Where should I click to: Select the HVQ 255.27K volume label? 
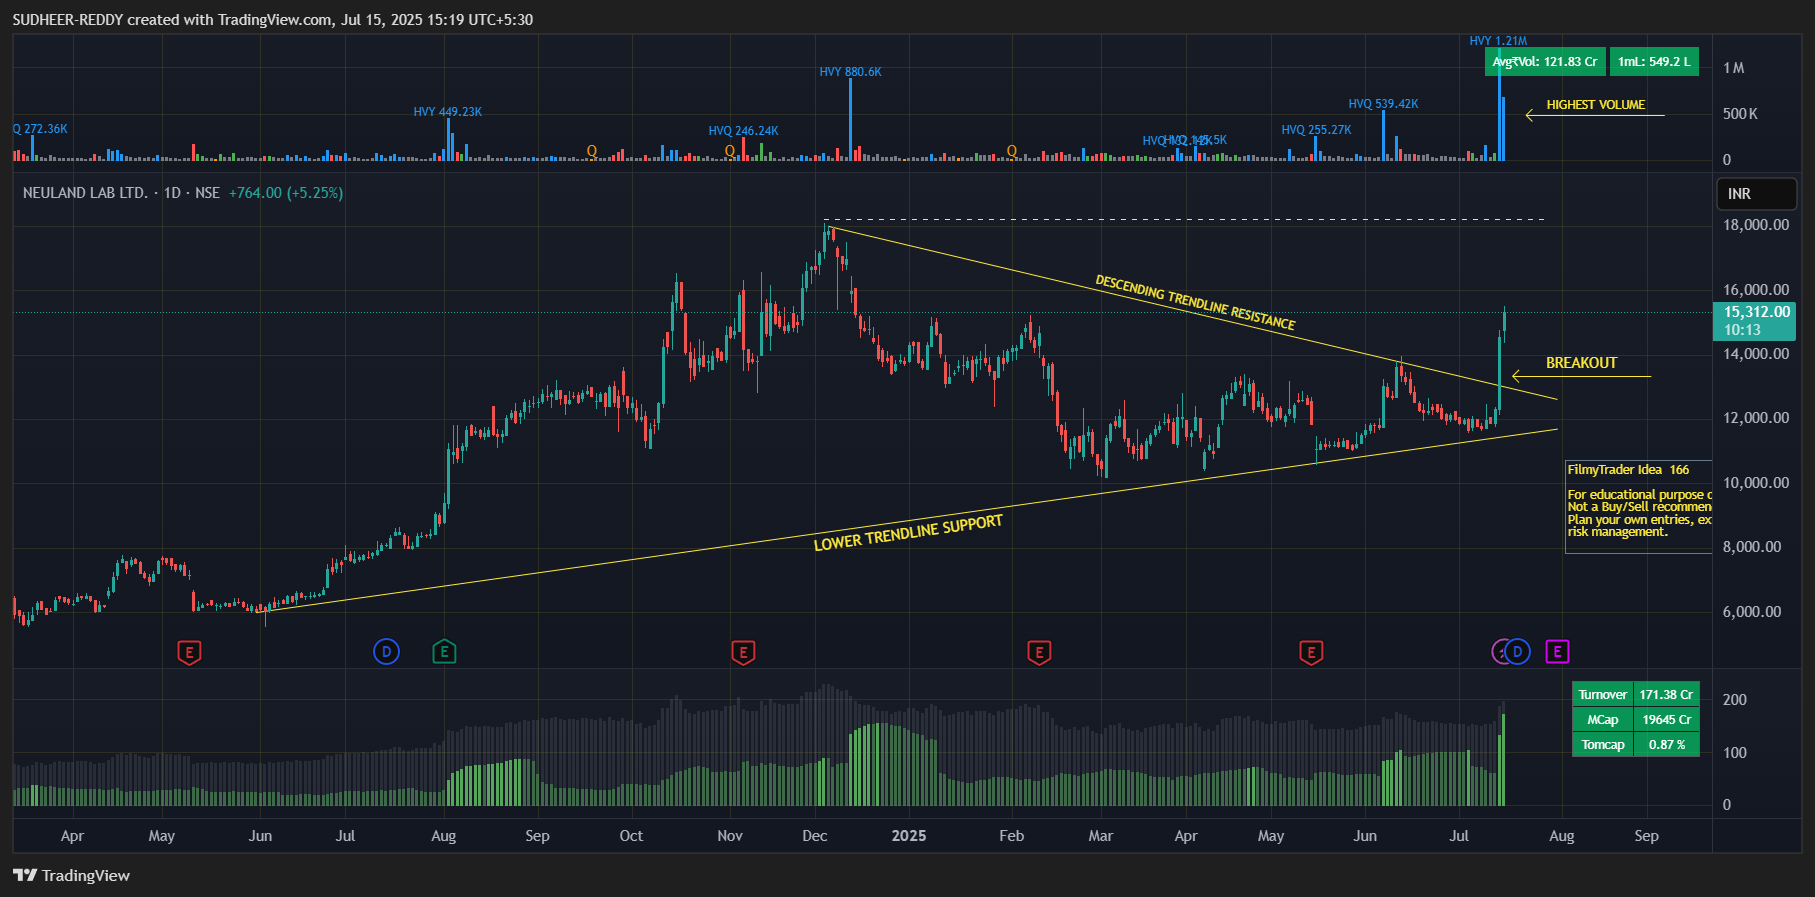(1316, 130)
